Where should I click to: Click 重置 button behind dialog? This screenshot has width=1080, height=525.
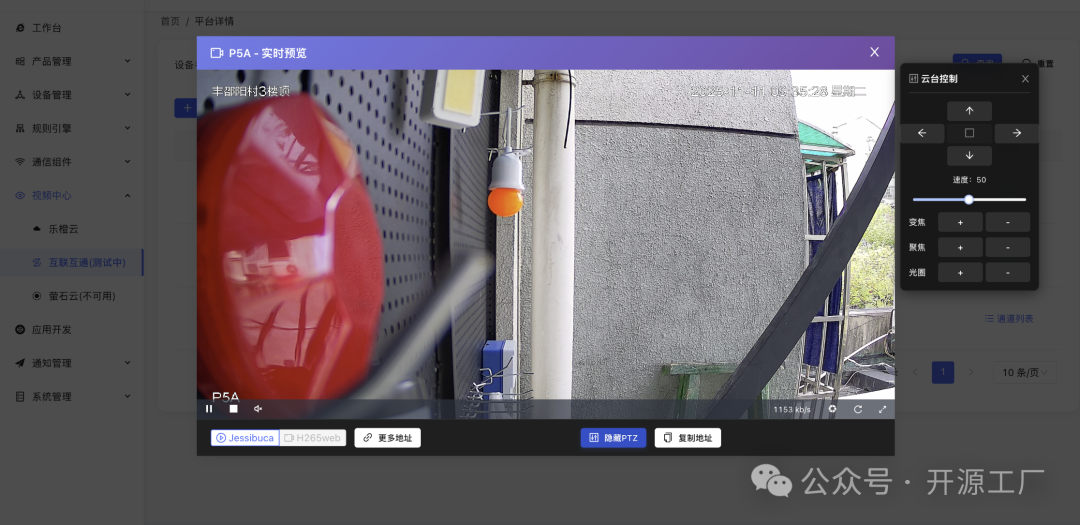(x=1038, y=63)
